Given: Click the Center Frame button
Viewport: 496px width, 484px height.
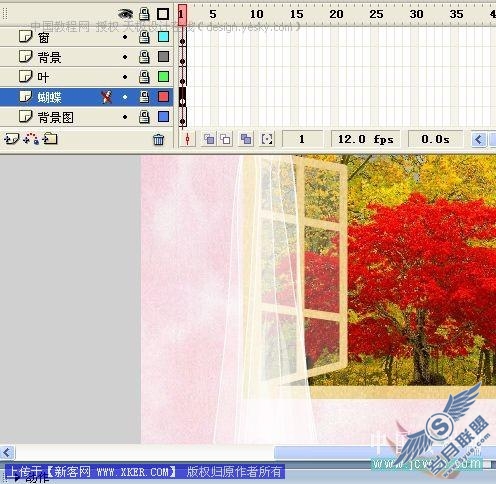Looking at the screenshot, I should 187,139.
